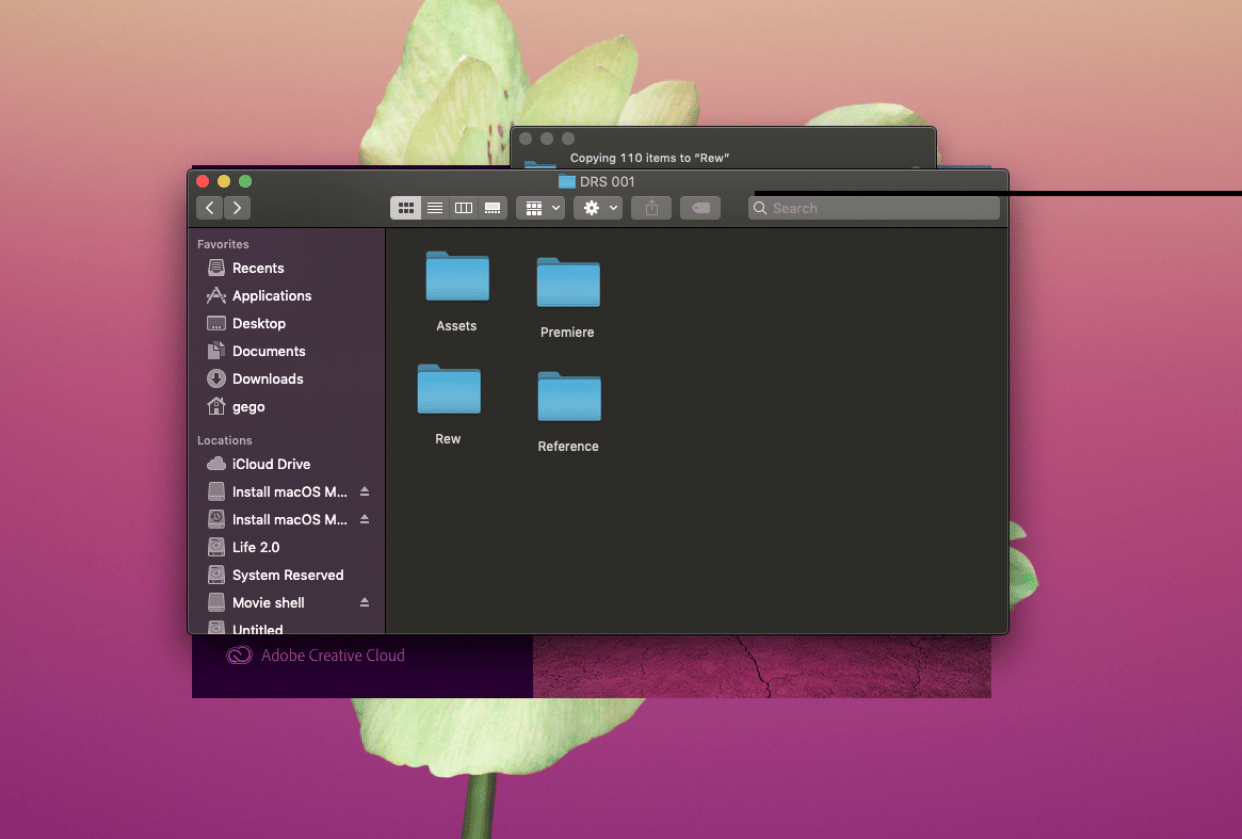The width and height of the screenshot is (1242, 839).
Task: Switch to gallery view
Action: coord(492,208)
